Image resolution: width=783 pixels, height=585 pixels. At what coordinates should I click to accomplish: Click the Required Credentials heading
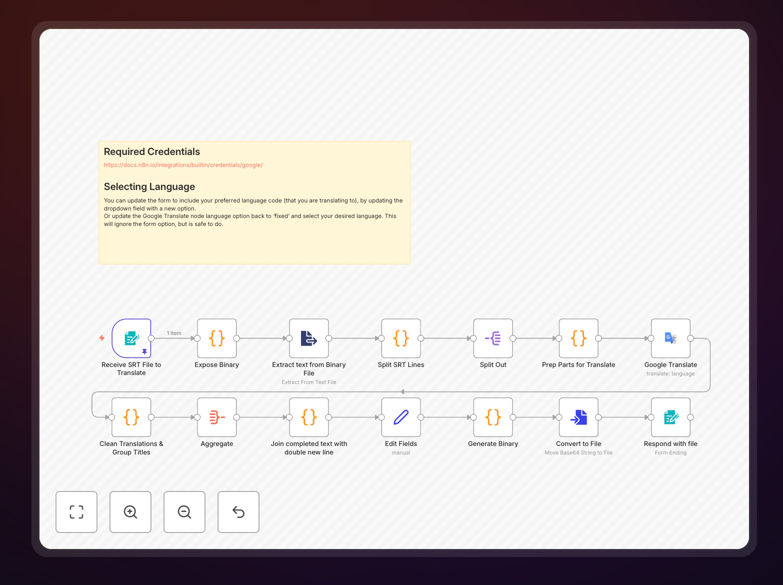click(152, 151)
